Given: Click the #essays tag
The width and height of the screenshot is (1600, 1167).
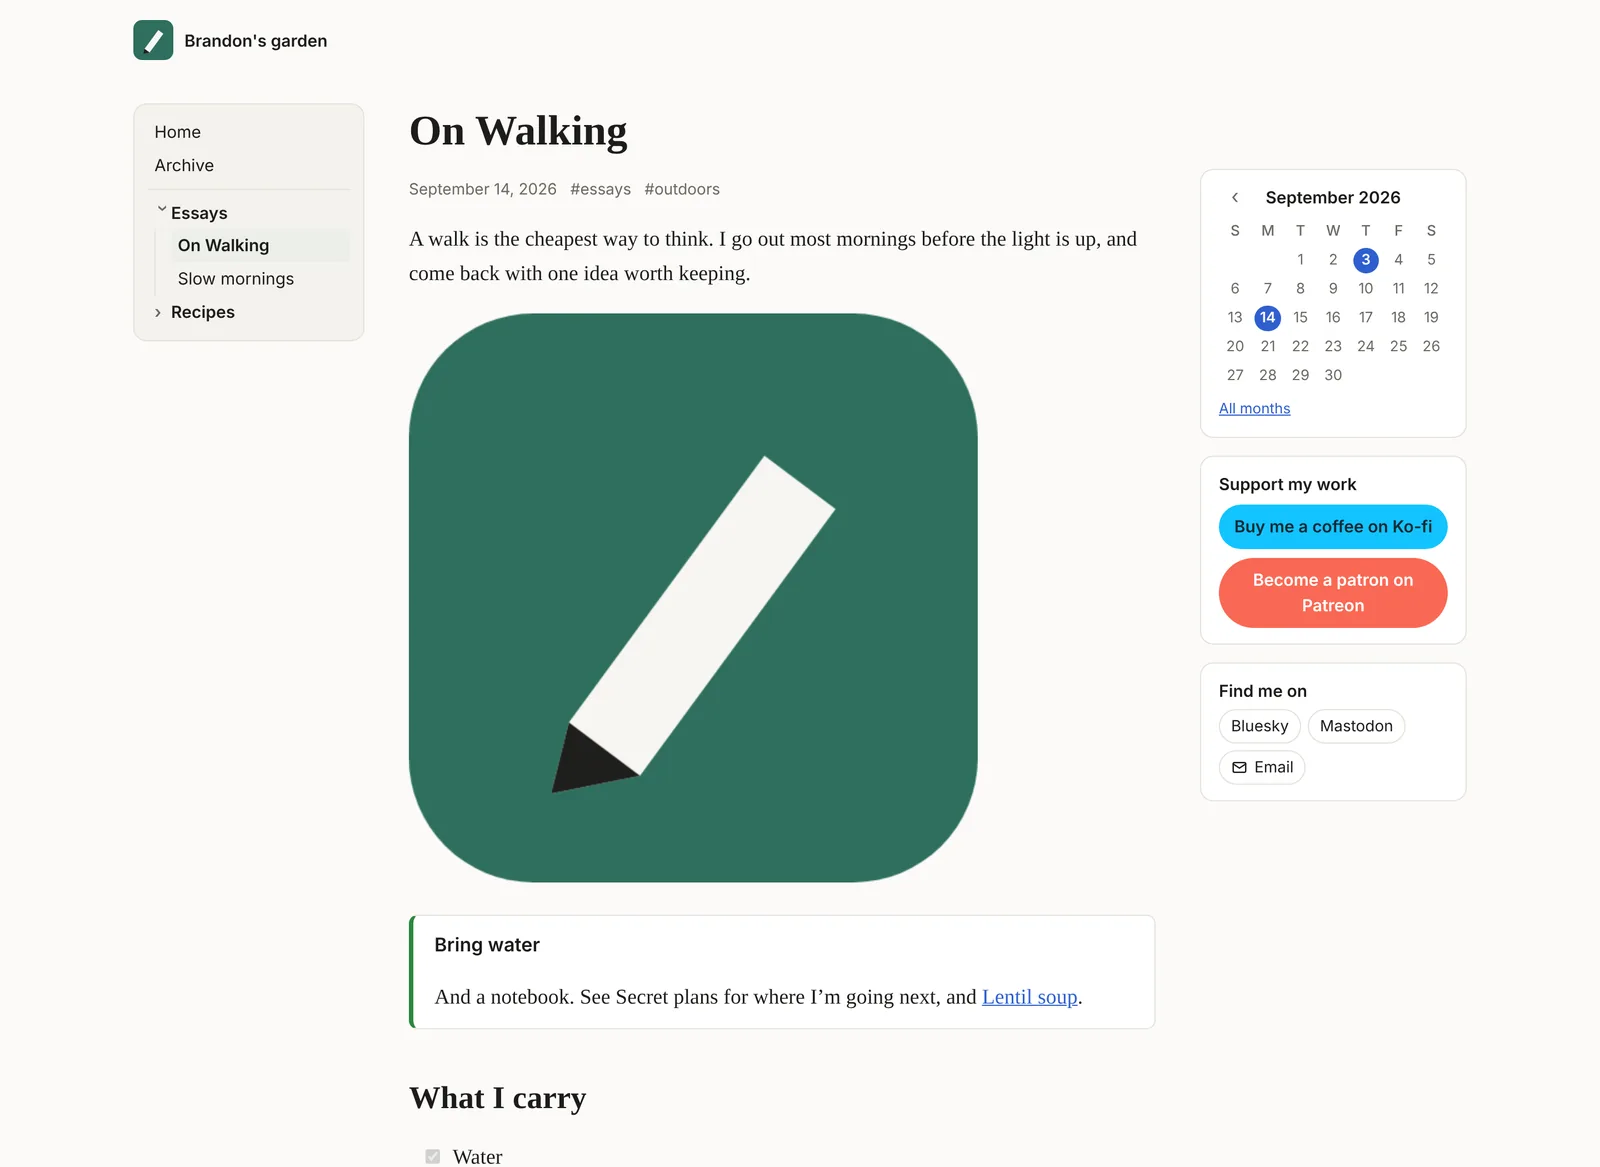Looking at the screenshot, I should pos(600,189).
